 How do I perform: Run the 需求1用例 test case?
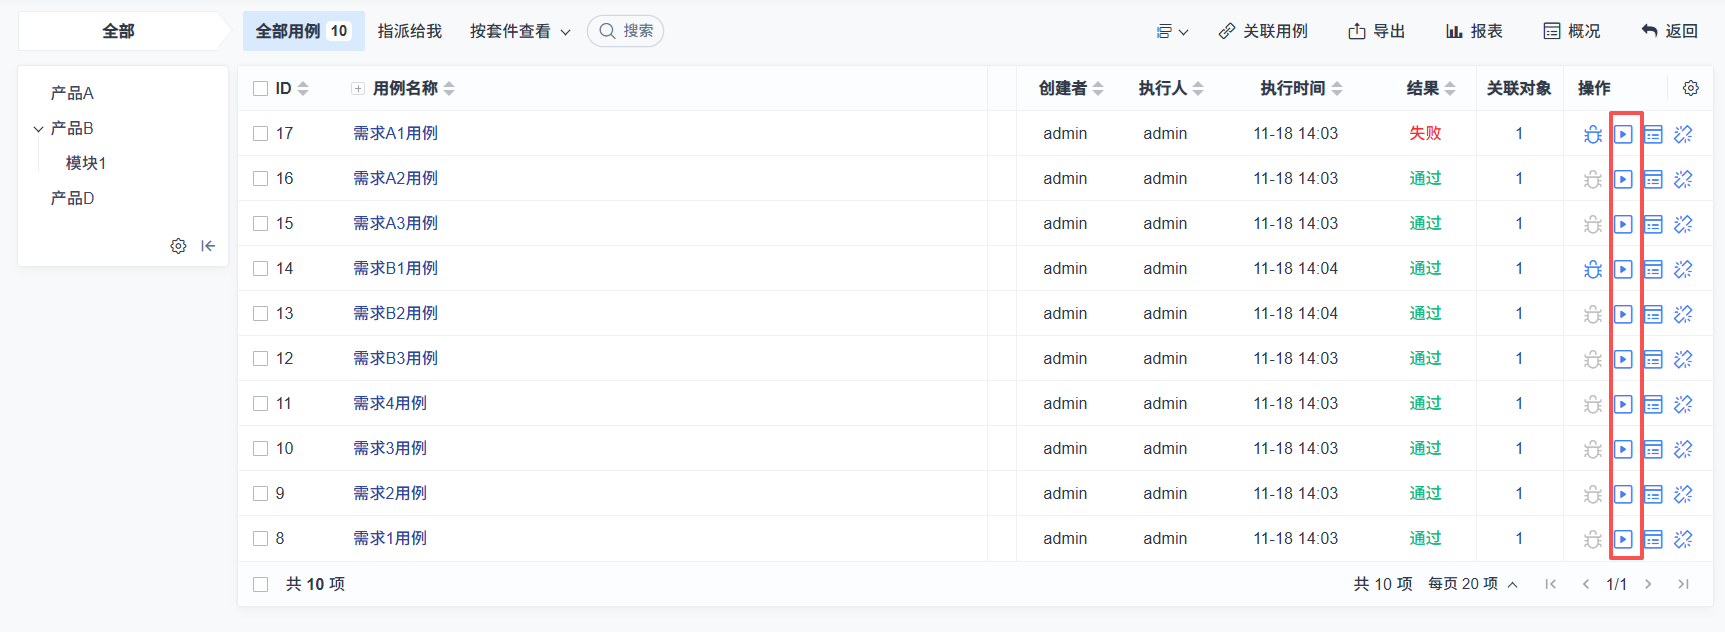pyautogui.click(x=1623, y=539)
